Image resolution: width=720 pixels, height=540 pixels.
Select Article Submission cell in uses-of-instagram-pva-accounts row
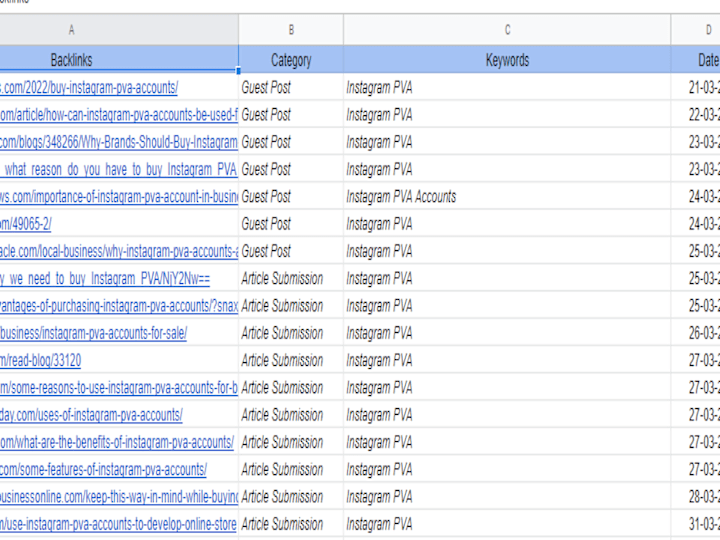click(x=291, y=415)
